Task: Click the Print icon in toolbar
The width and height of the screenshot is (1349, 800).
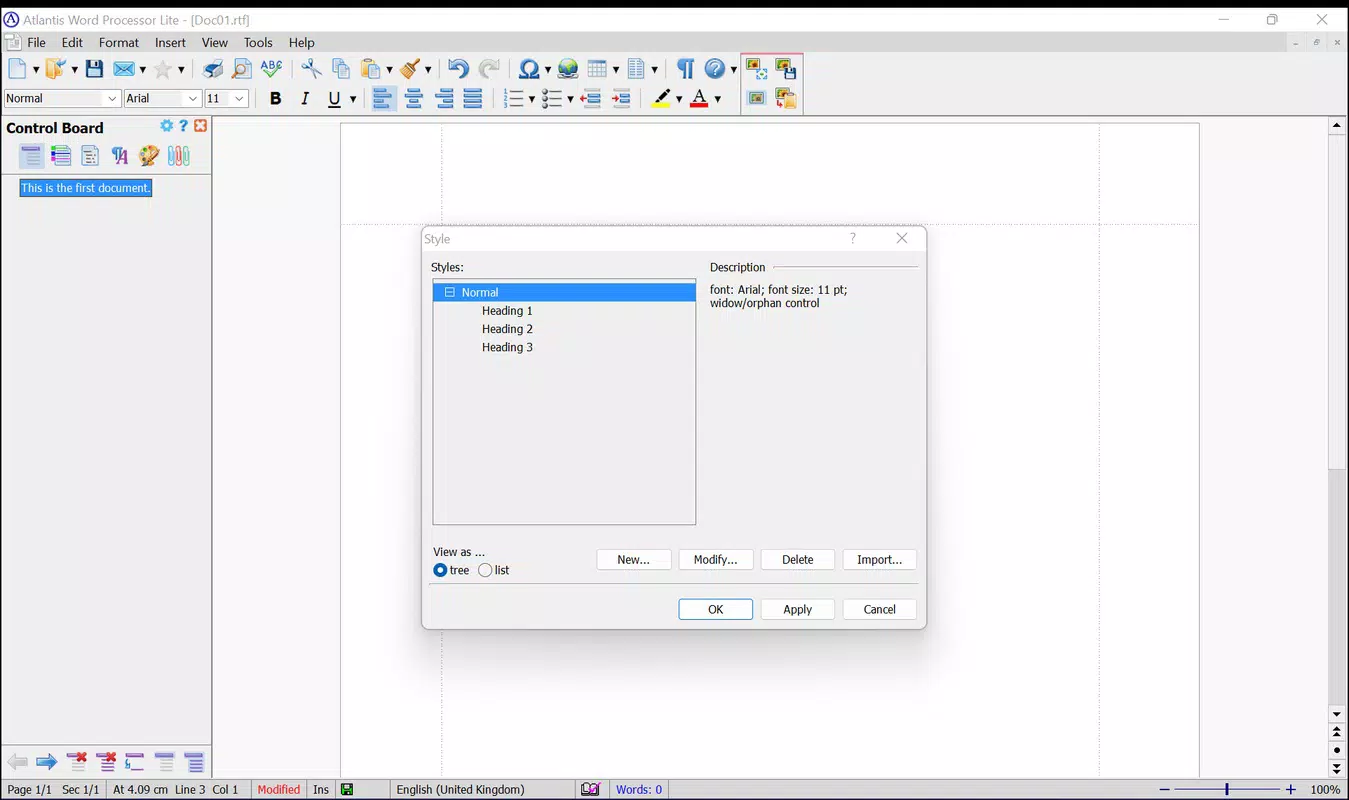Action: pyautogui.click(x=213, y=69)
